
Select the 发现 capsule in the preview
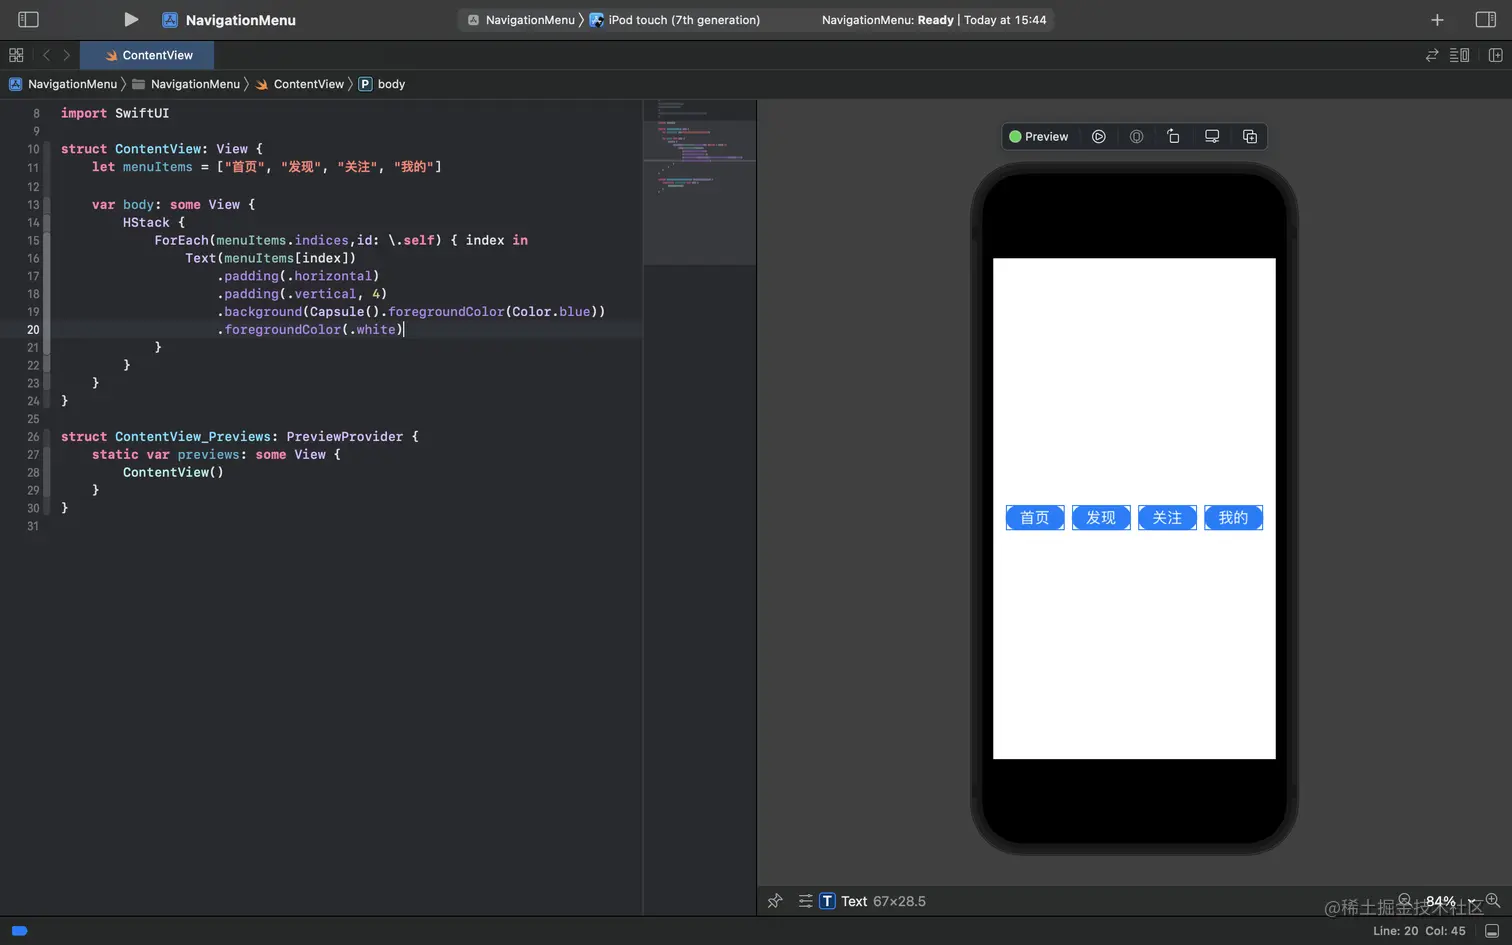[x=1101, y=517]
